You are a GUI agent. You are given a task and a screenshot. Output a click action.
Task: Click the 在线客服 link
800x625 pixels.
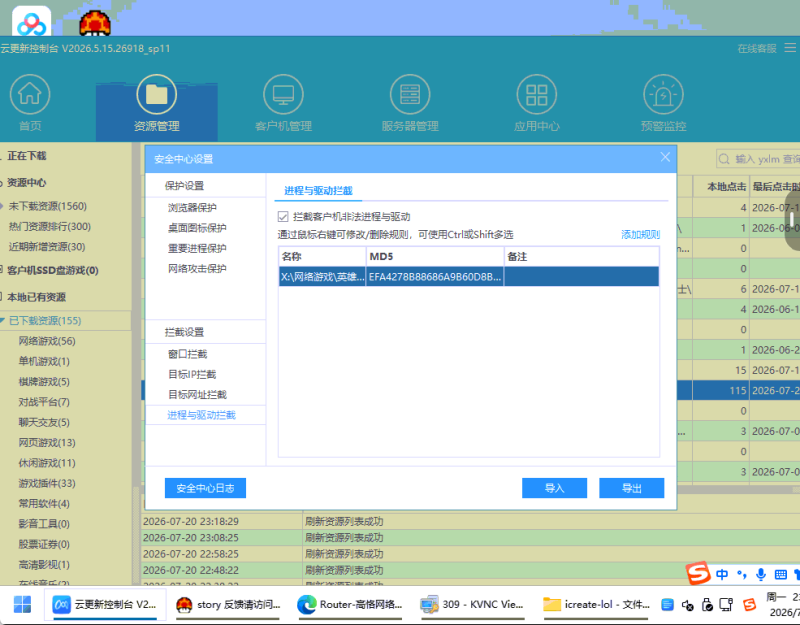tap(757, 48)
